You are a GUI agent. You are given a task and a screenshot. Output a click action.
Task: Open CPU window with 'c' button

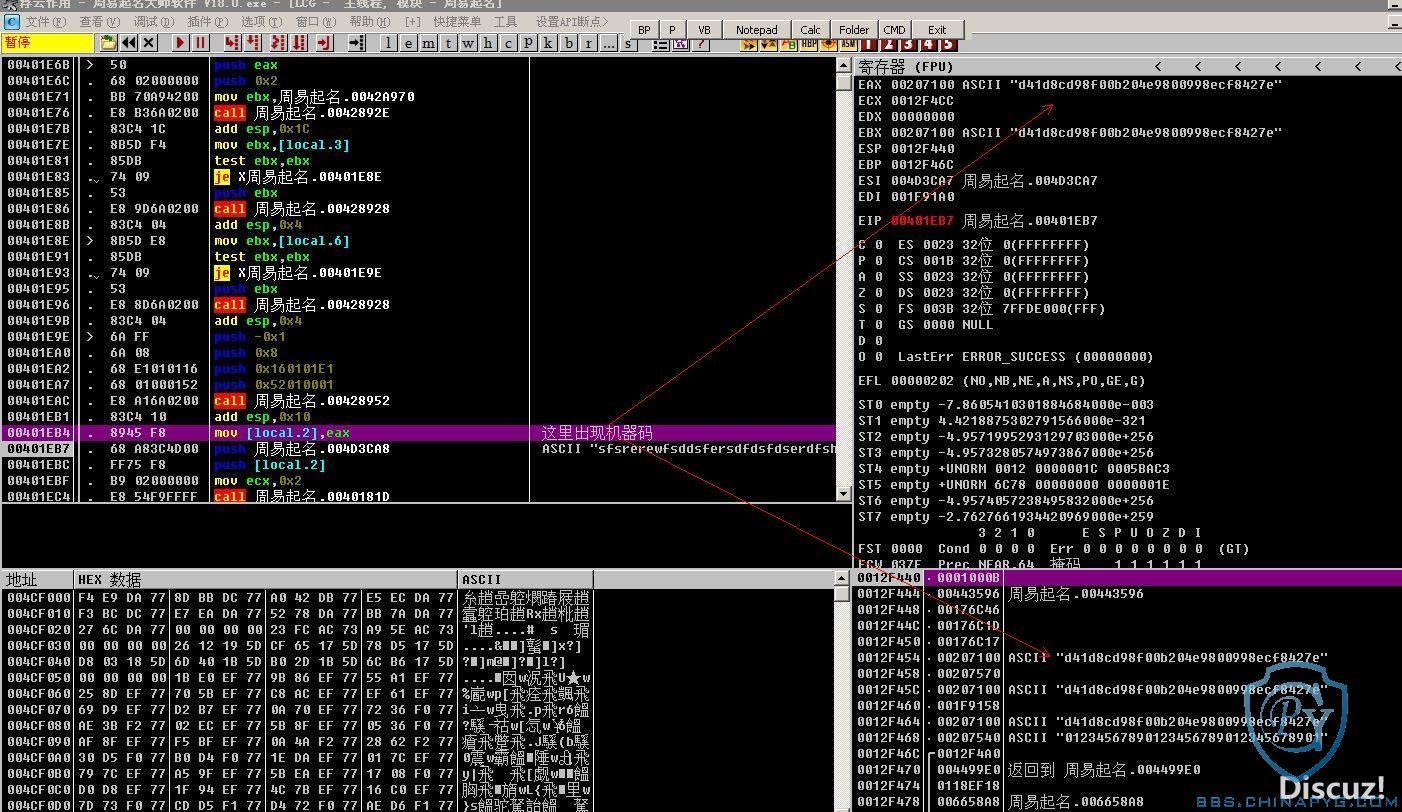pyautogui.click(x=508, y=43)
